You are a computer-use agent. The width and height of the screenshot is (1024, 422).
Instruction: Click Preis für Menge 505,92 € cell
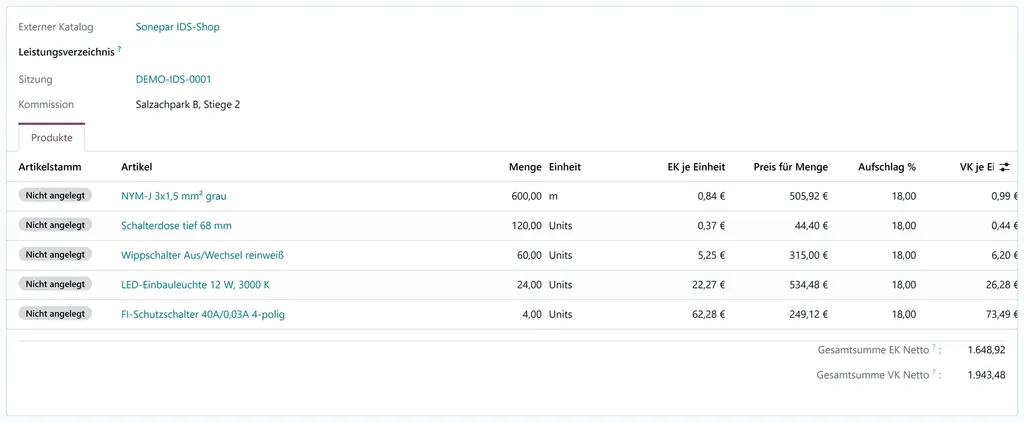pos(808,195)
